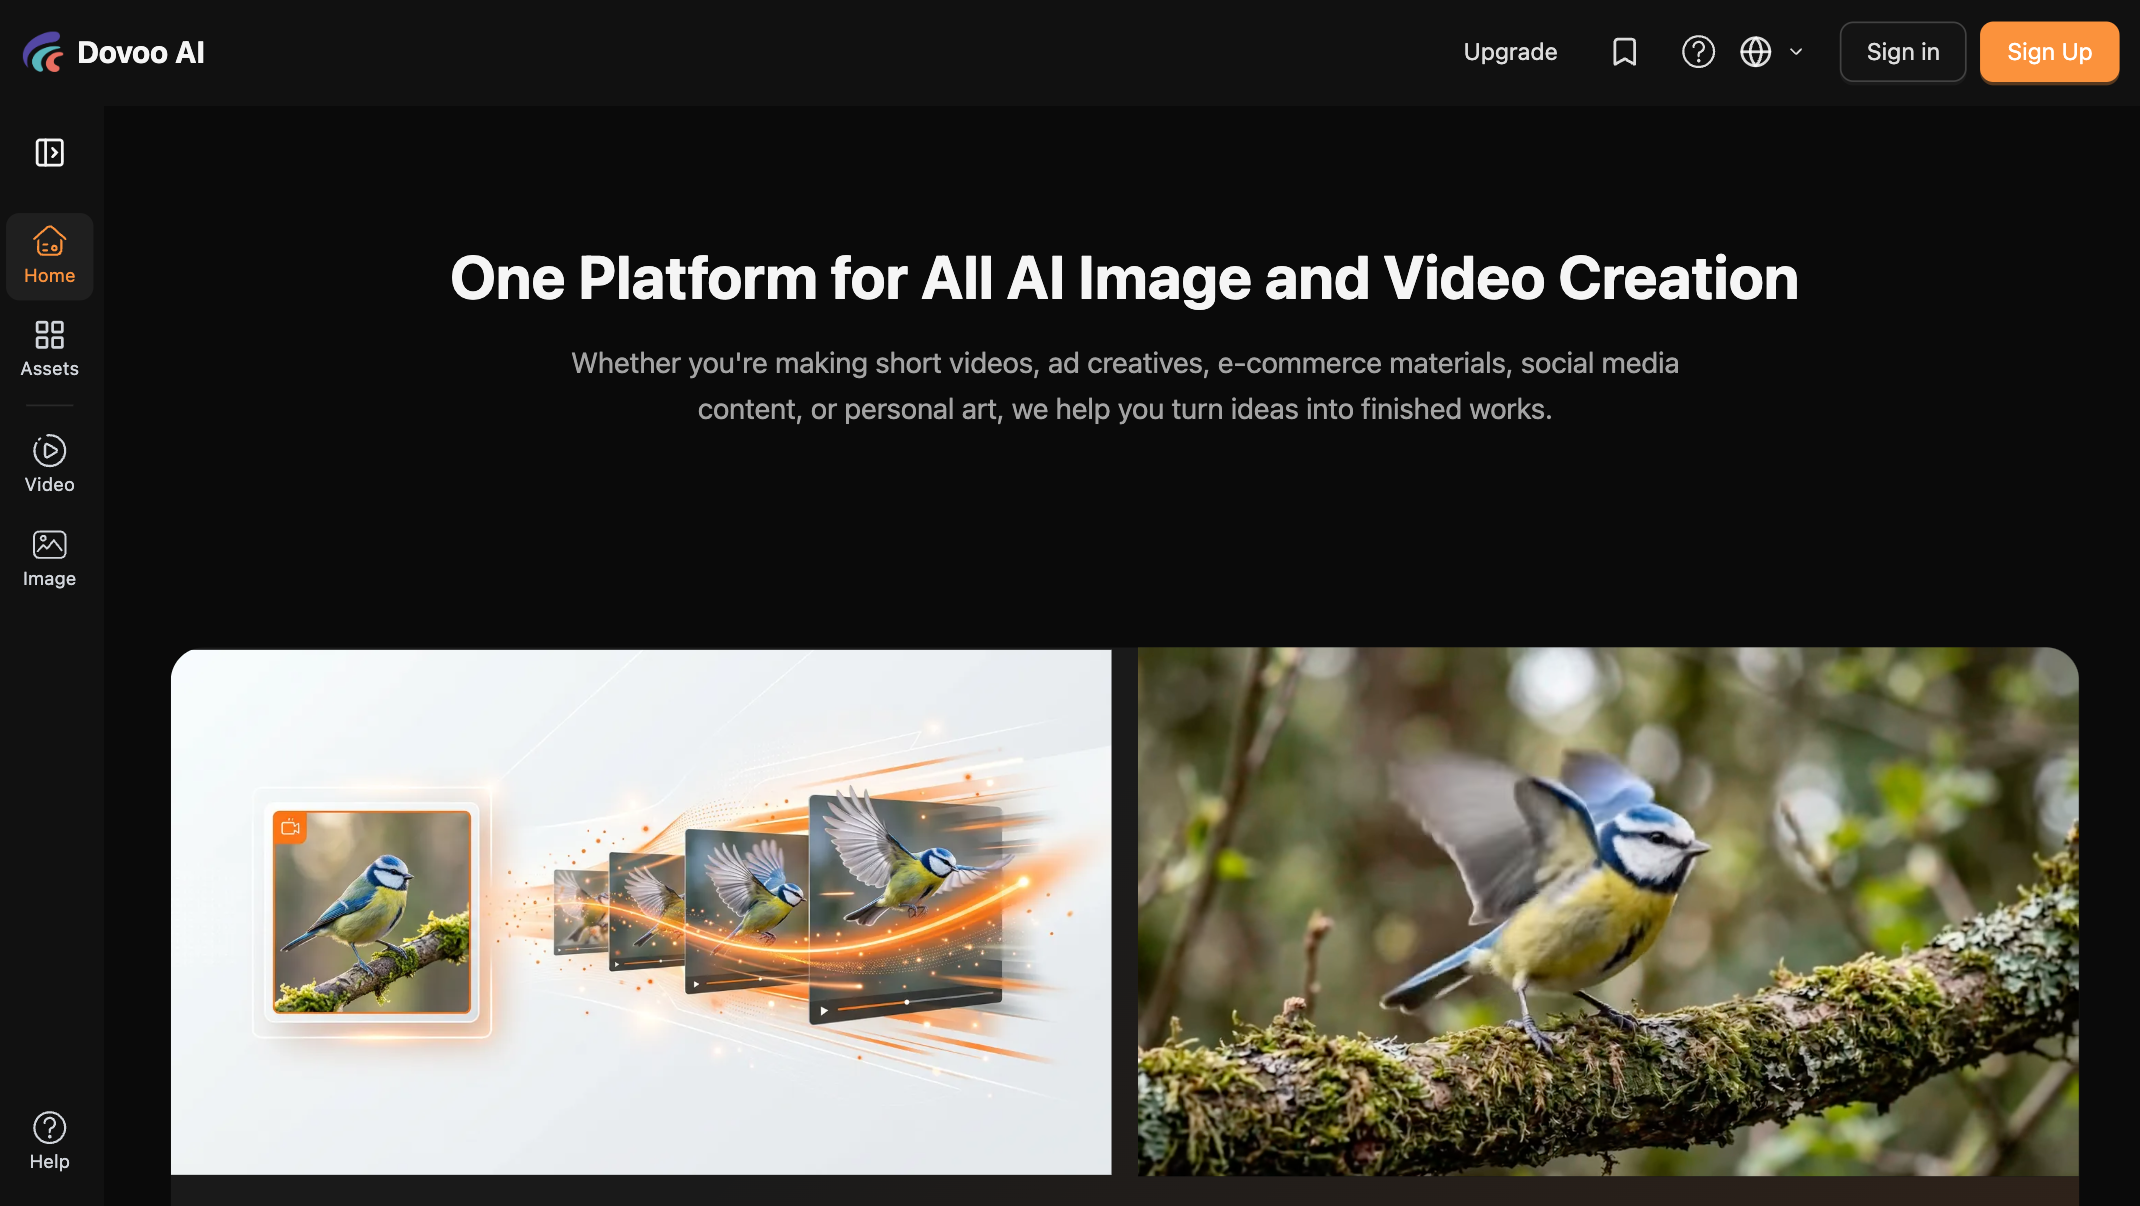Open Help at the sidebar bottom
This screenshot has height=1206, width=2140.
[x=49, y=1140]
